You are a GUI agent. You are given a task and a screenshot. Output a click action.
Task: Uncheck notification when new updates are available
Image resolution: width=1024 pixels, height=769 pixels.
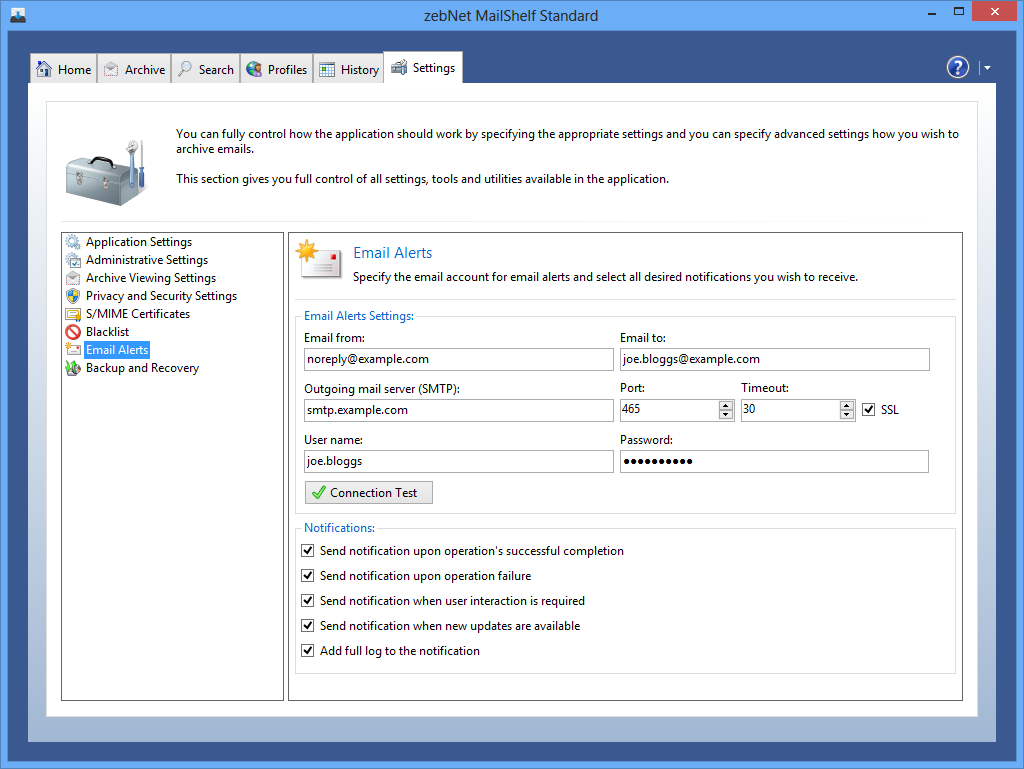pos(308,626)
